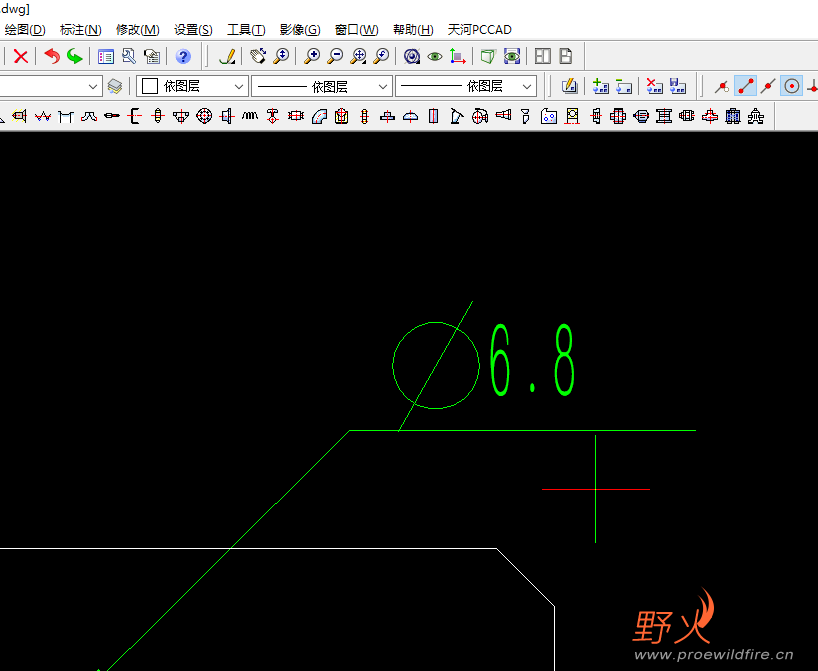Expand the color 依图层 dropdown
818x671 pixels.
pos(238,87)
